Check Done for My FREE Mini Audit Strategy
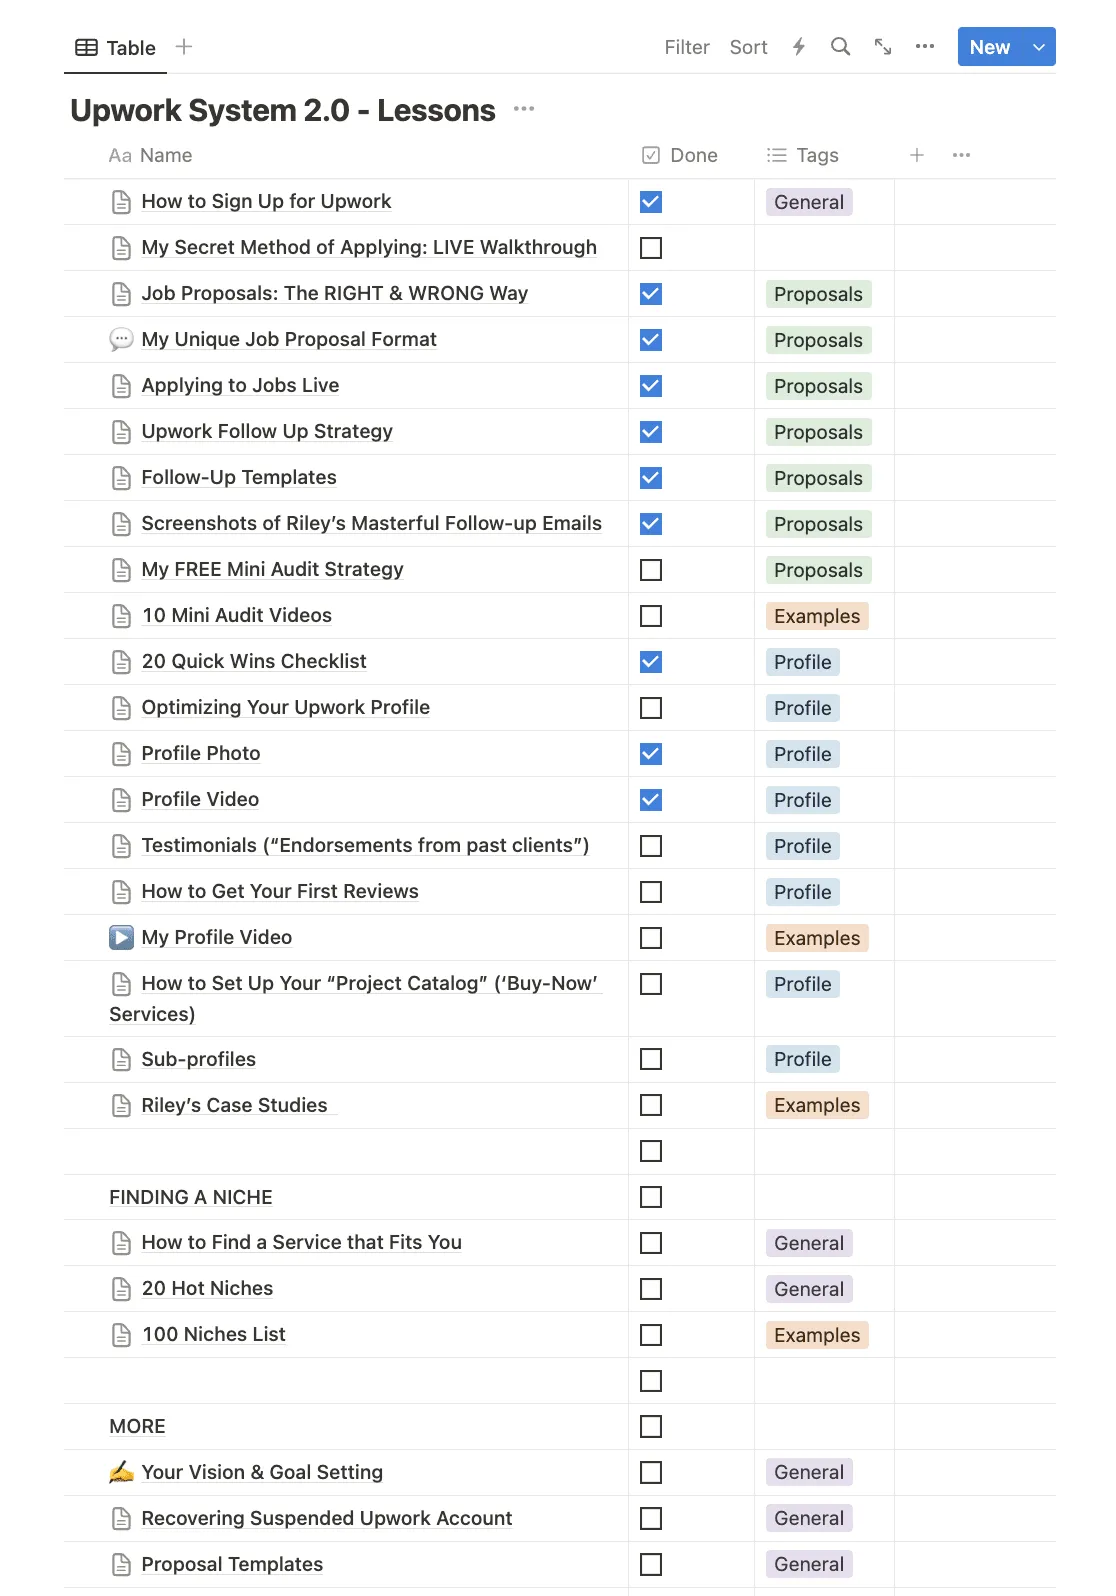Viewport: 1116px width, 1596px height. 651,570
